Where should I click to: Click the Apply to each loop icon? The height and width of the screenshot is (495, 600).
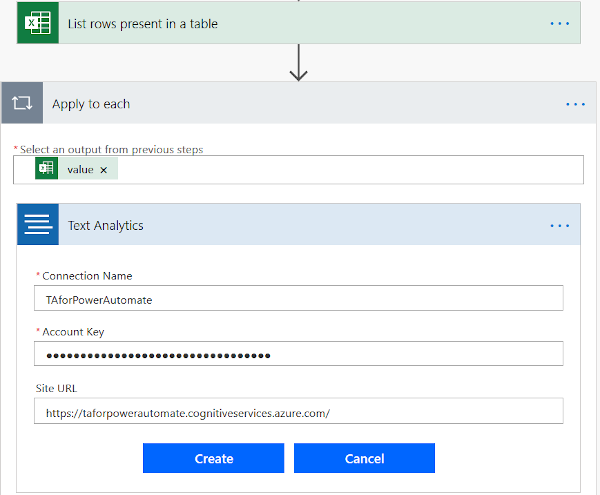pos(22,103)
